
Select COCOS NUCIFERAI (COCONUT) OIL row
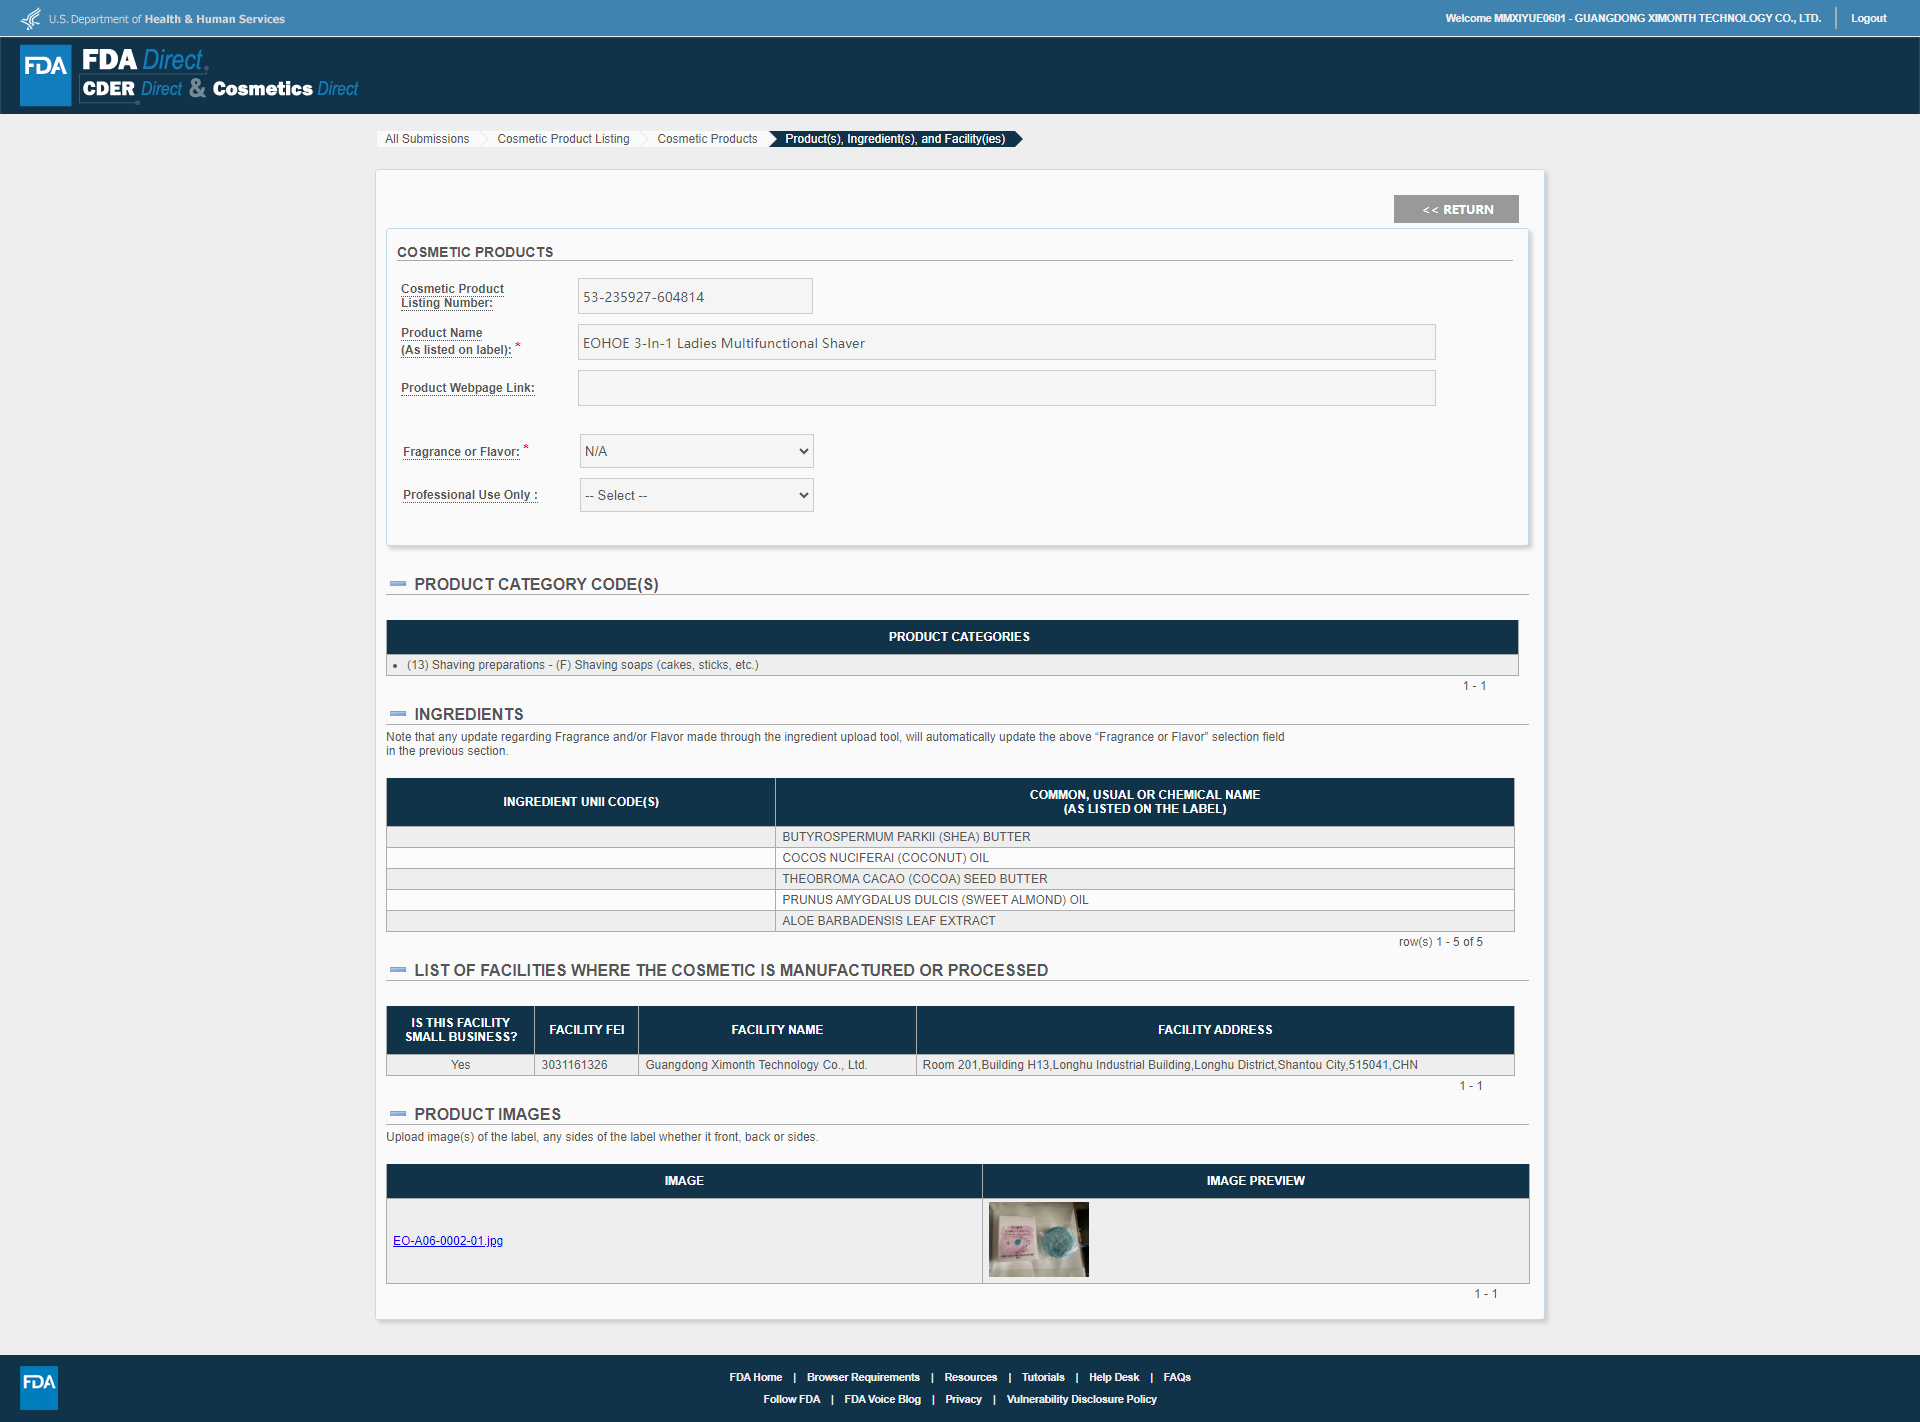(x=950, y=858)
